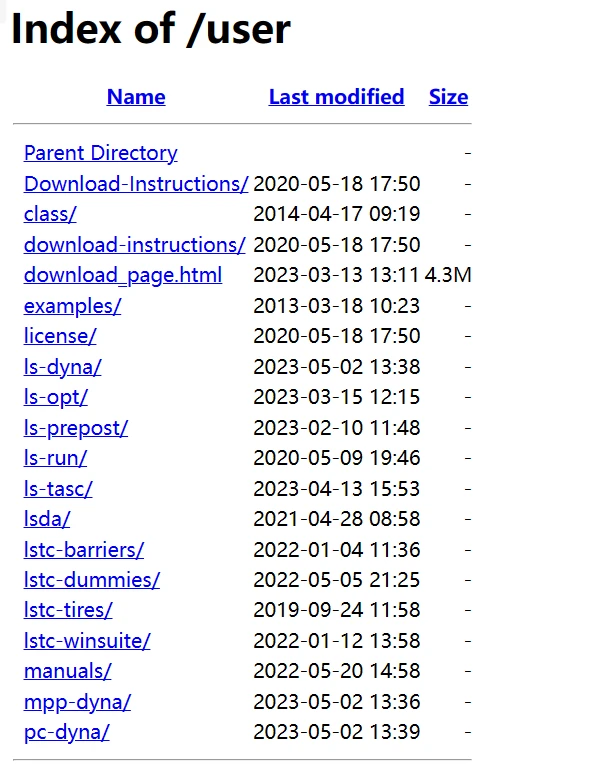
Task: Go to Parent Directory
Action: click(100, 153)
